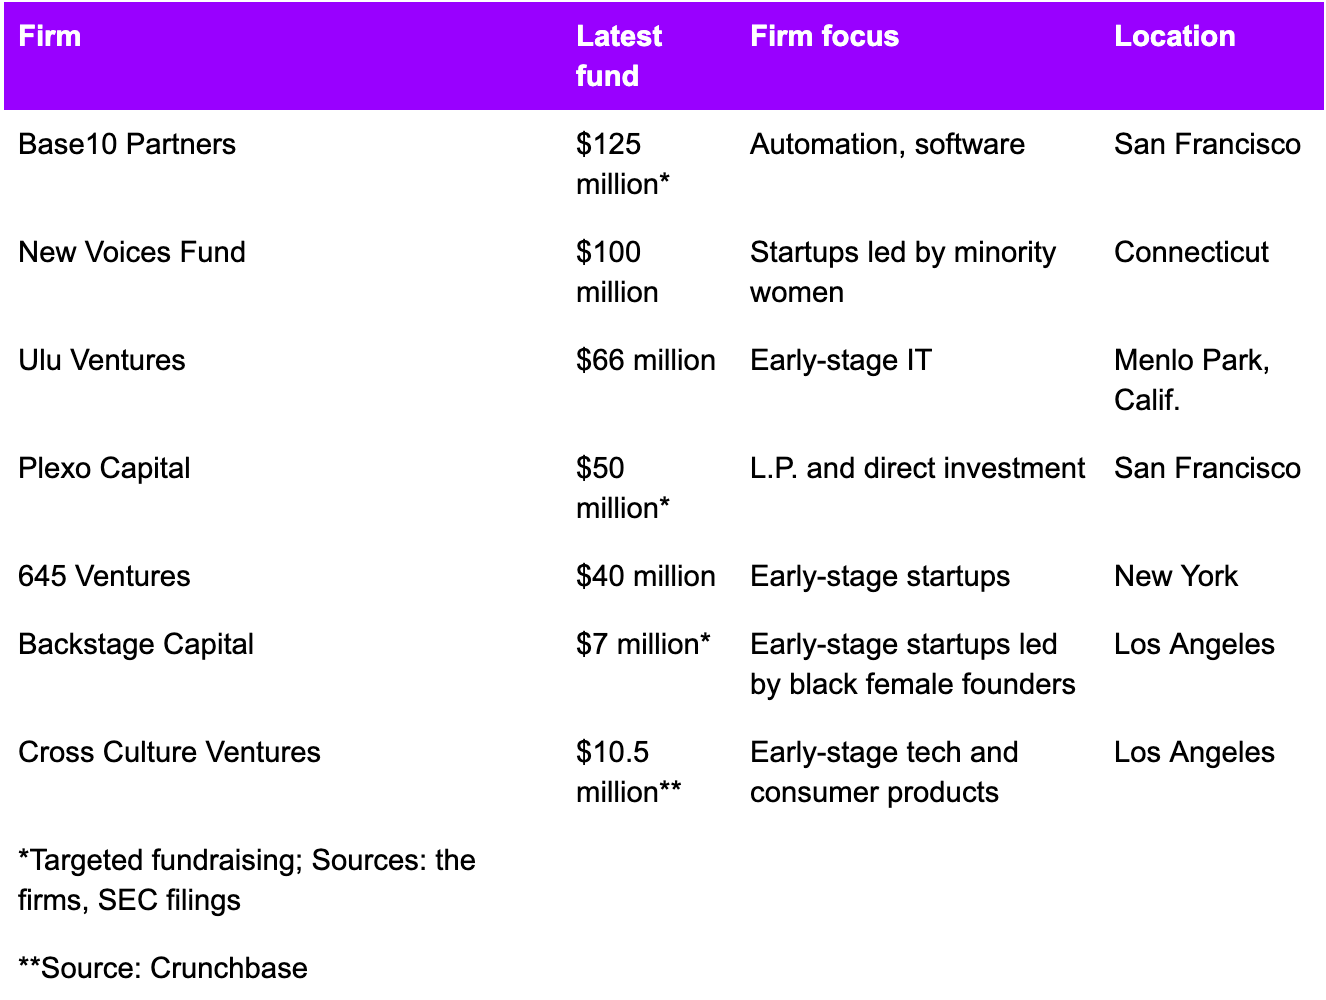Click the $125 million* fund amount
This screenshot has width=1326, height=1000.
(x=623, y=164)
